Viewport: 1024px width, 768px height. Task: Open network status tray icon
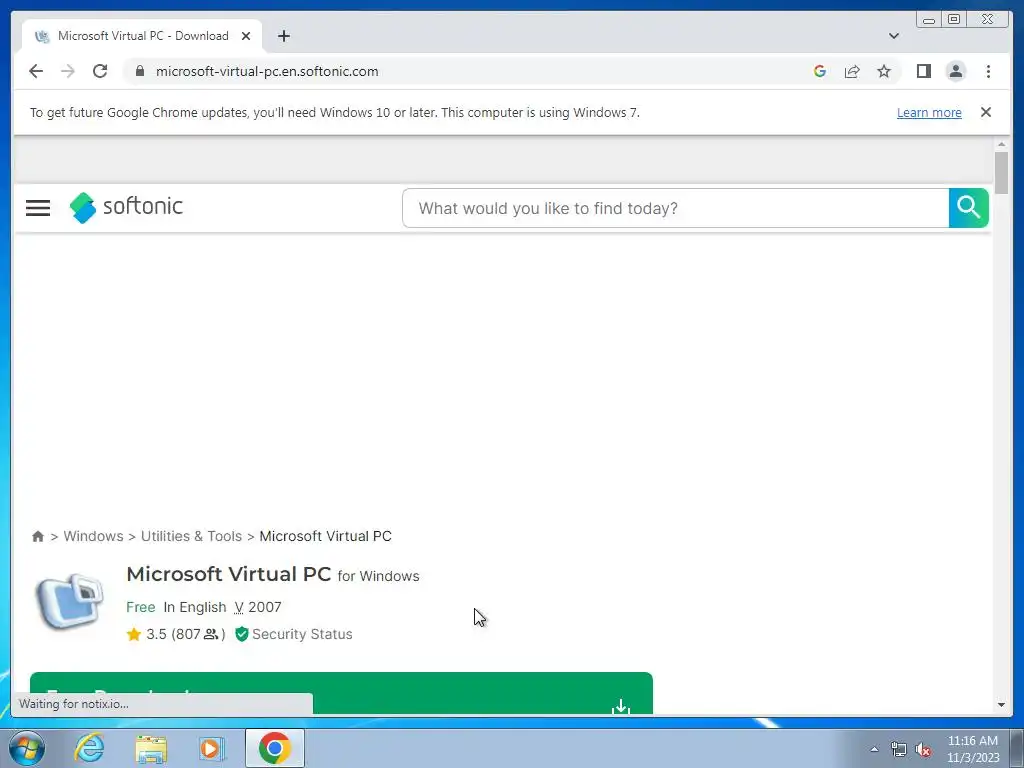(x=899, y=750)
